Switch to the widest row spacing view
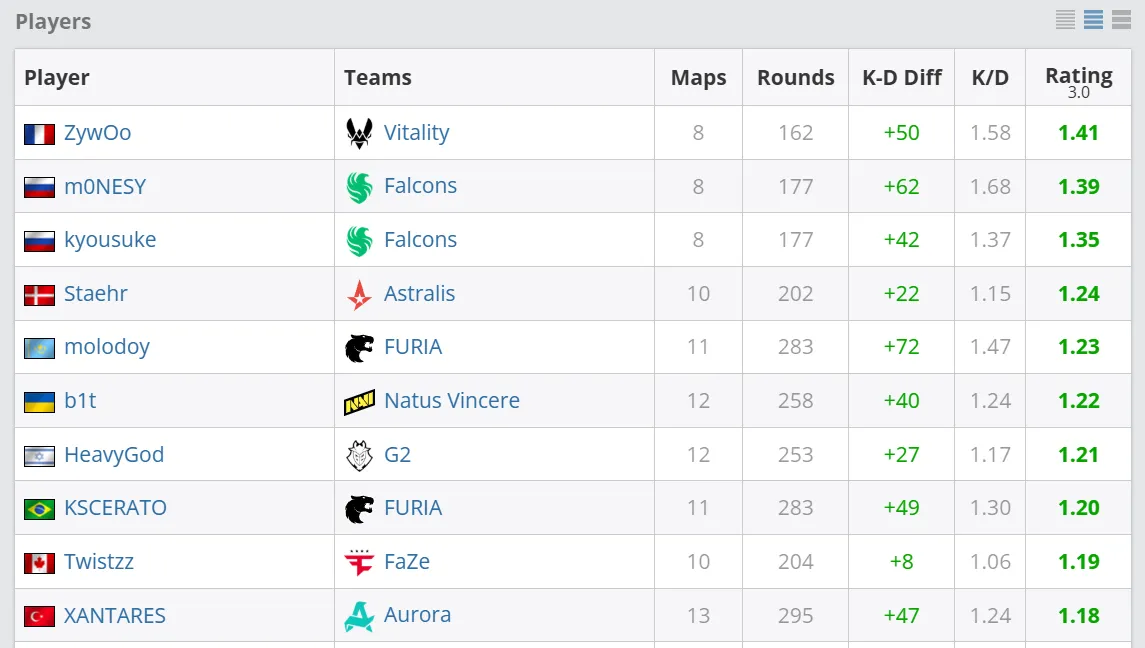 pyautogui.click(x=1121, y=19)
